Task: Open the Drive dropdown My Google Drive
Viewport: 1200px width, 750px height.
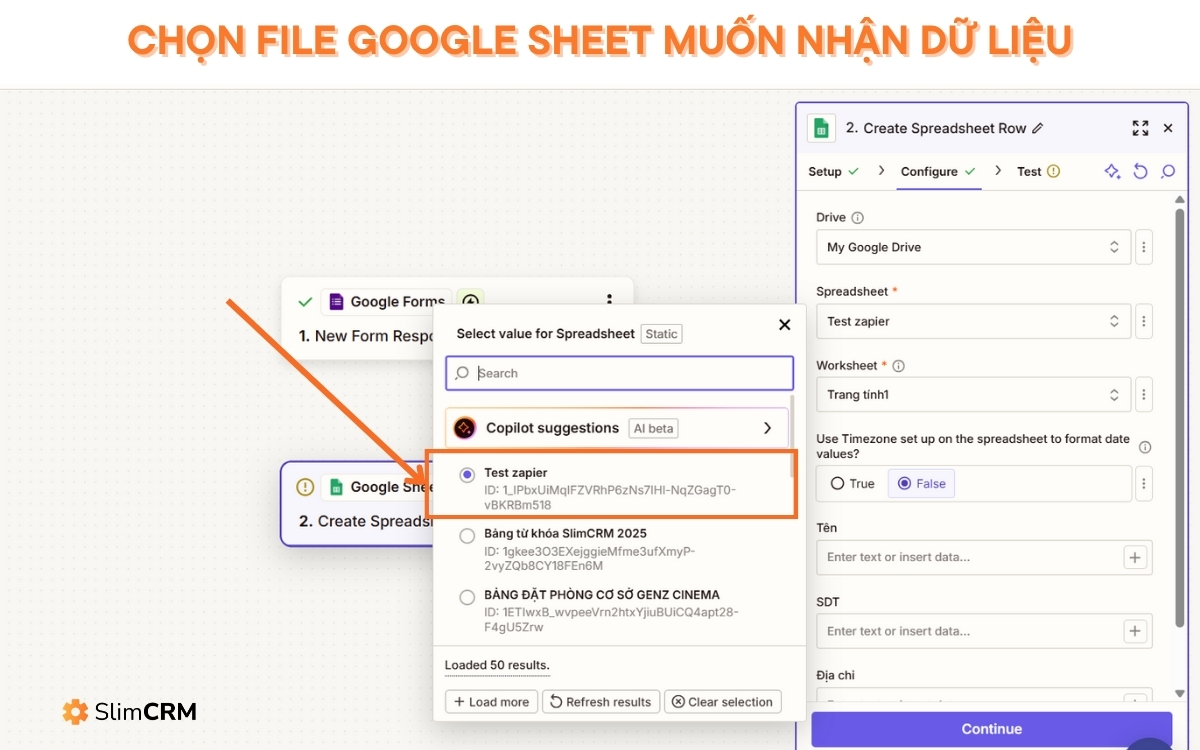Action: [x=974, y=247]
